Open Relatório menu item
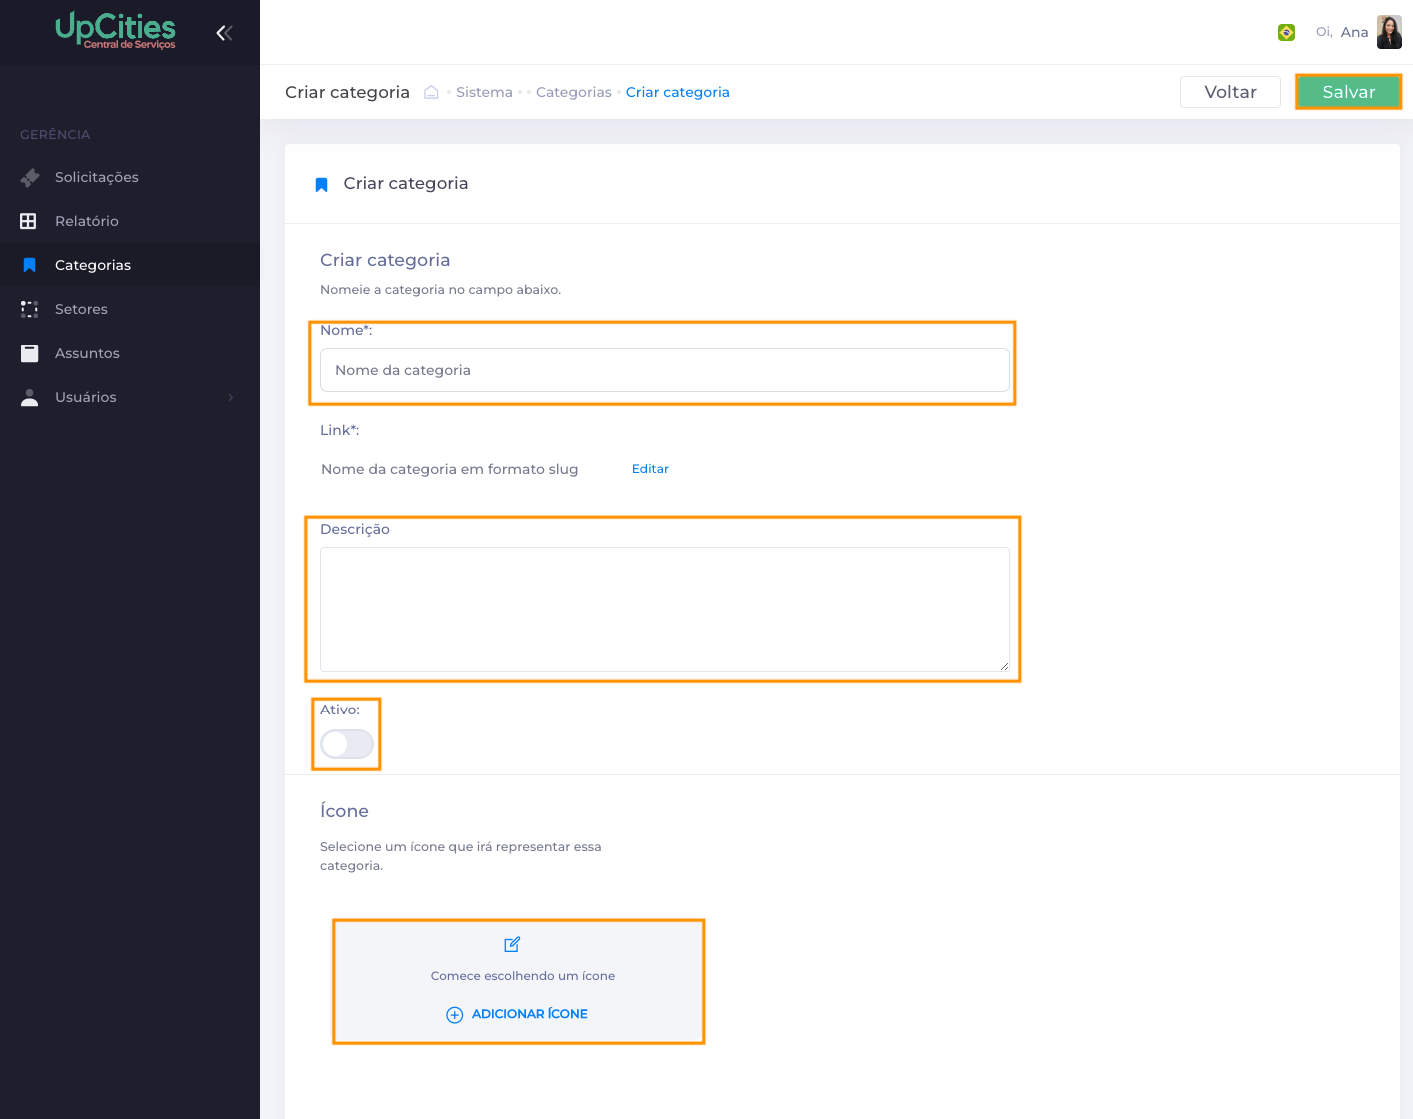 (130, 221)
